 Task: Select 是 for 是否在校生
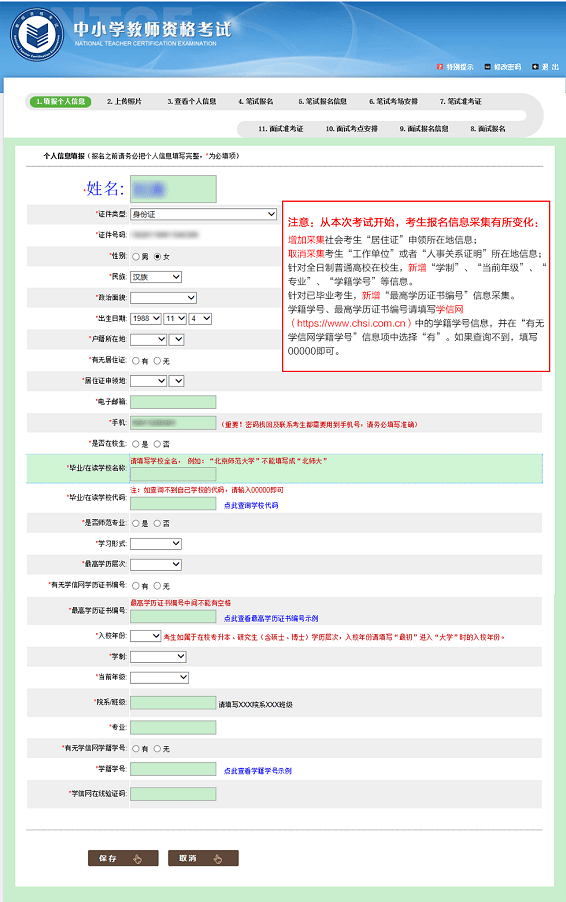136,444
